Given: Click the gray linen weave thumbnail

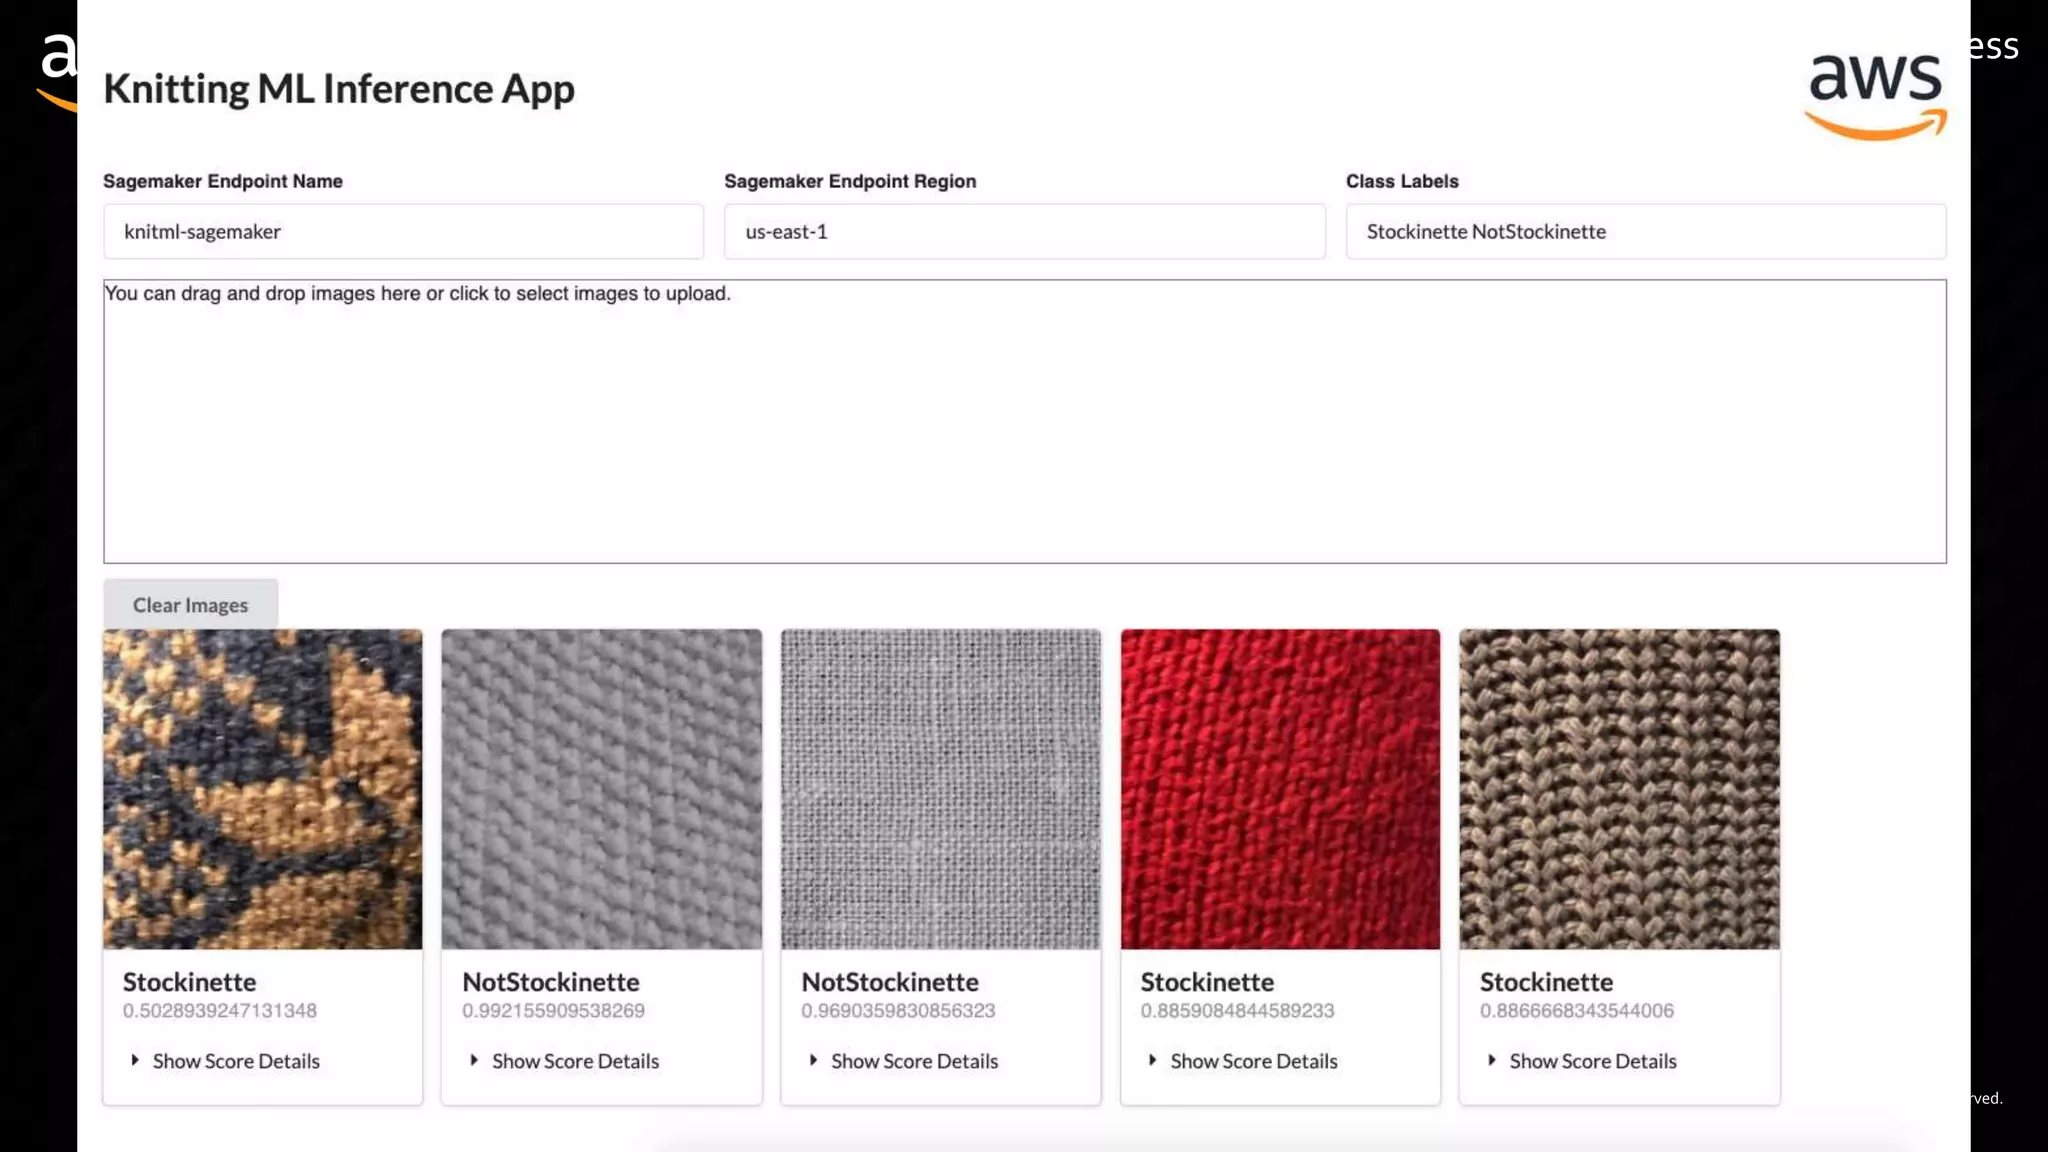Looking at the screenshot, I should tap(940, 789).
